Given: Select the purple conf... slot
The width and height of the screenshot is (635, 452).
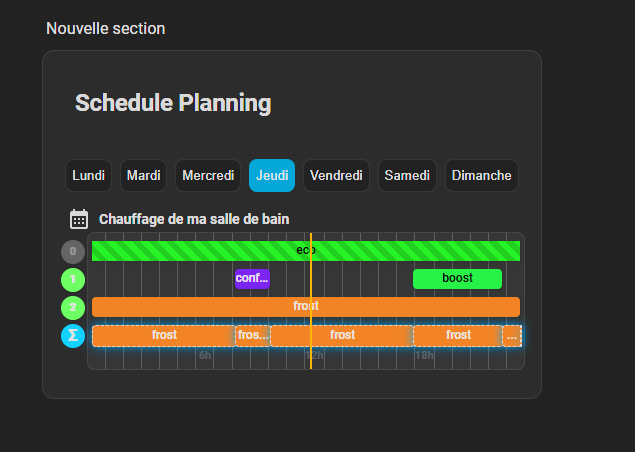Looking at the screenshot, I should [x=252, y=279].
